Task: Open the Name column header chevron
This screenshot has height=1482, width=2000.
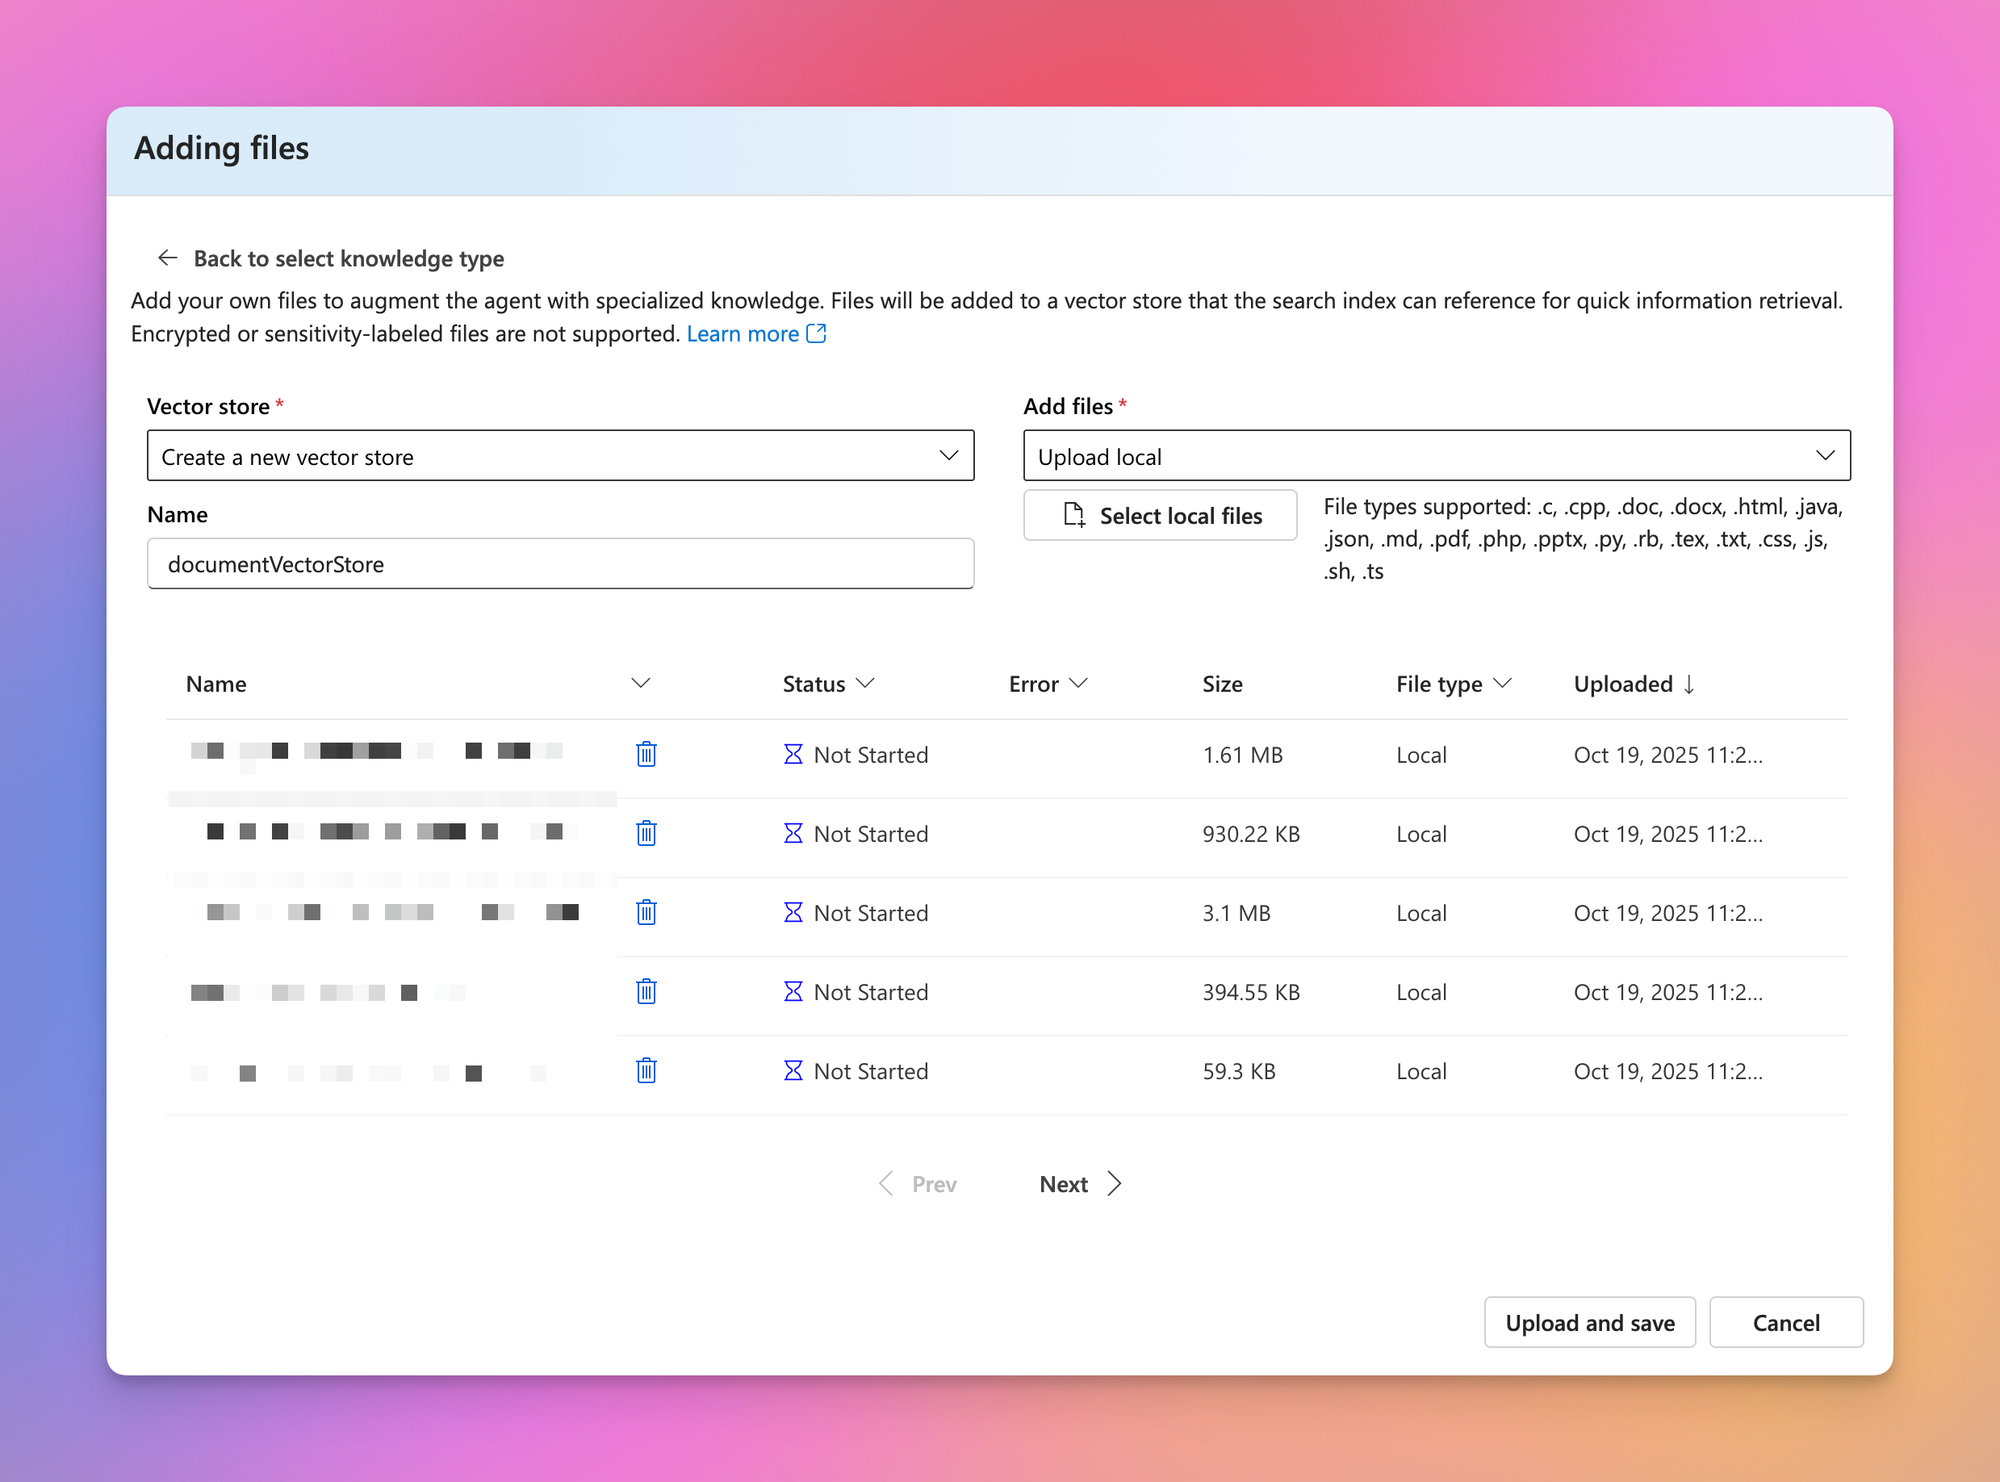Action: pyautogui.click(x=641, y=683)
